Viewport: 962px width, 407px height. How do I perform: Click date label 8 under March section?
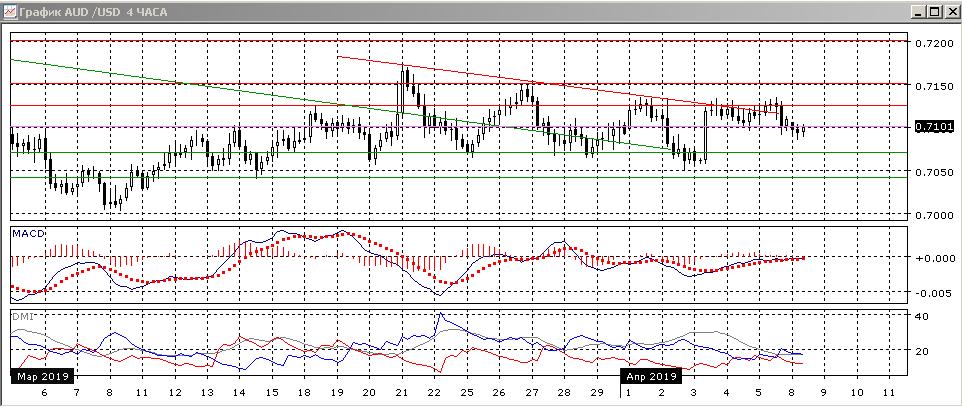pos(109,392)
